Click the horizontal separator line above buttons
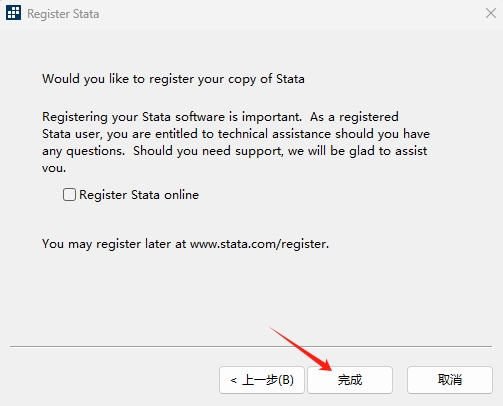Screen dimensions: 503x406 251,346
